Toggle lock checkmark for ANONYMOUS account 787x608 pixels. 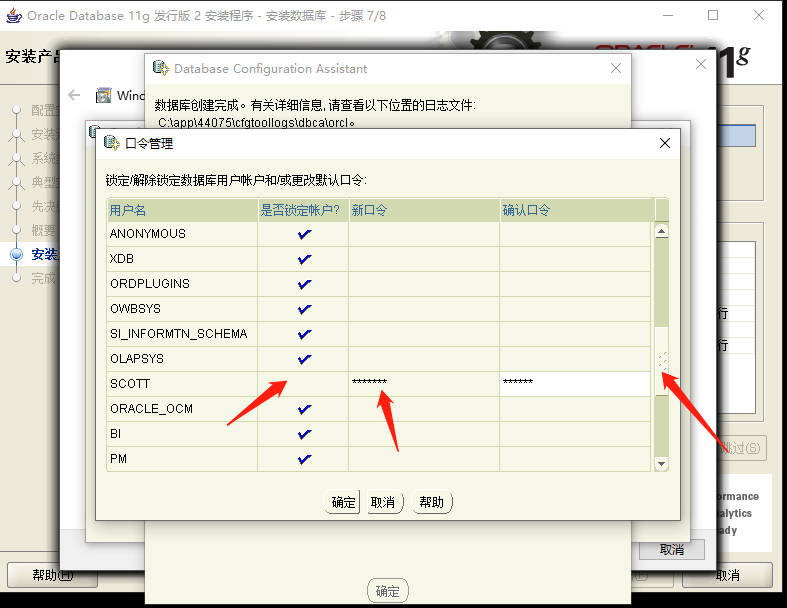tap(304, 234)
